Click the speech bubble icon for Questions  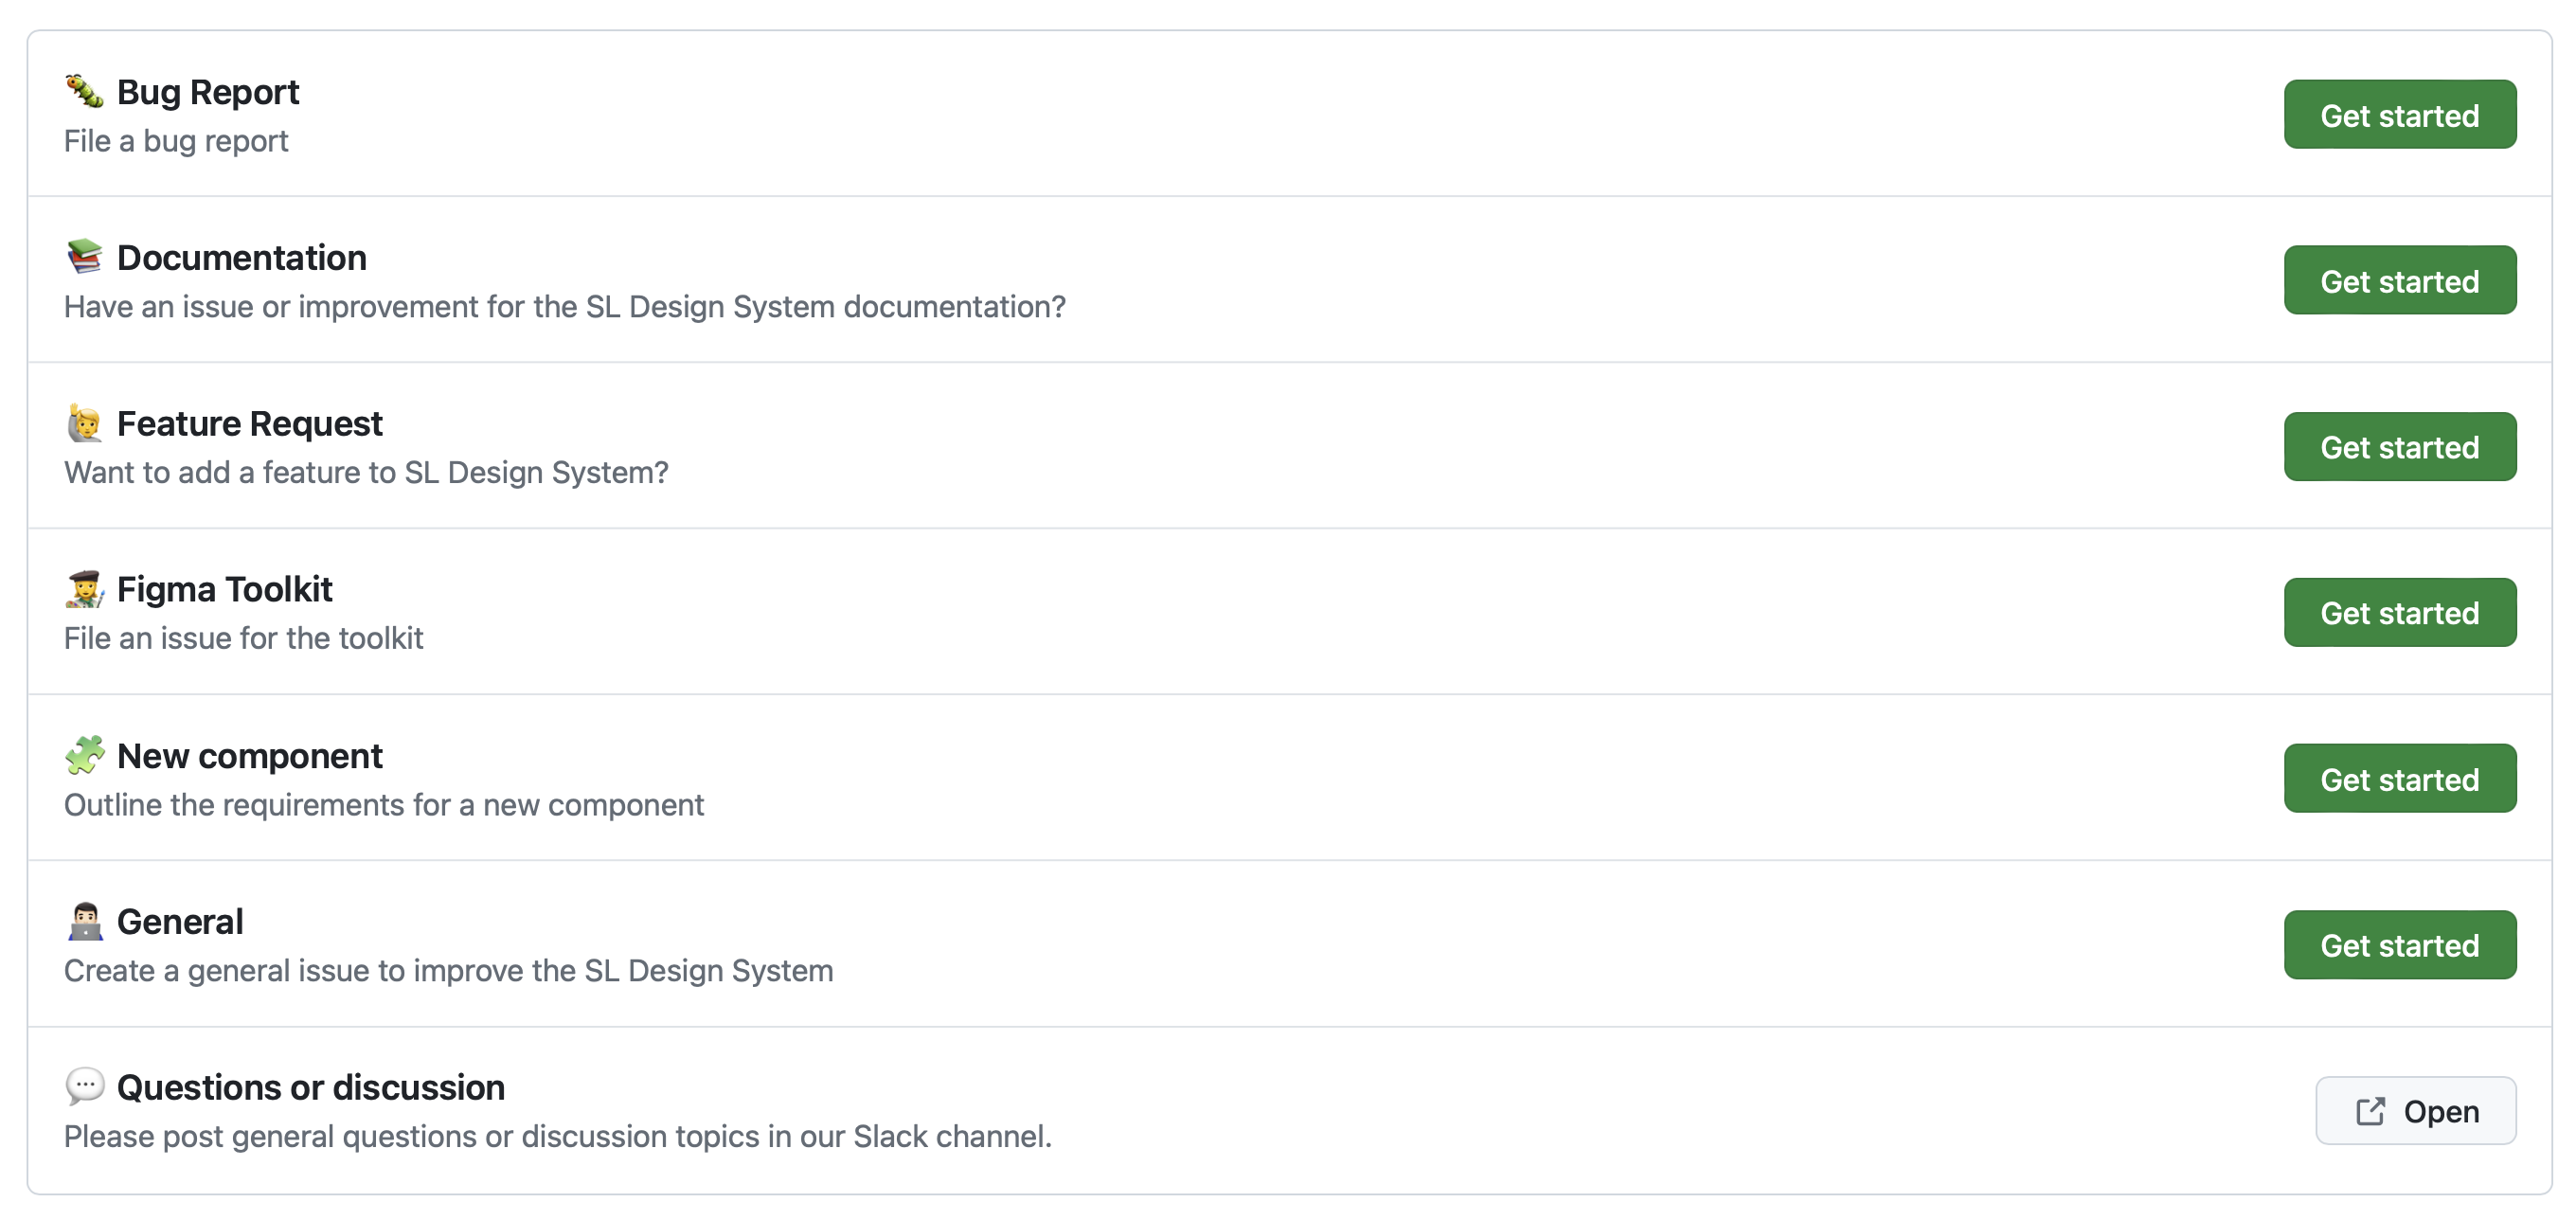[x=84, y=1086]
